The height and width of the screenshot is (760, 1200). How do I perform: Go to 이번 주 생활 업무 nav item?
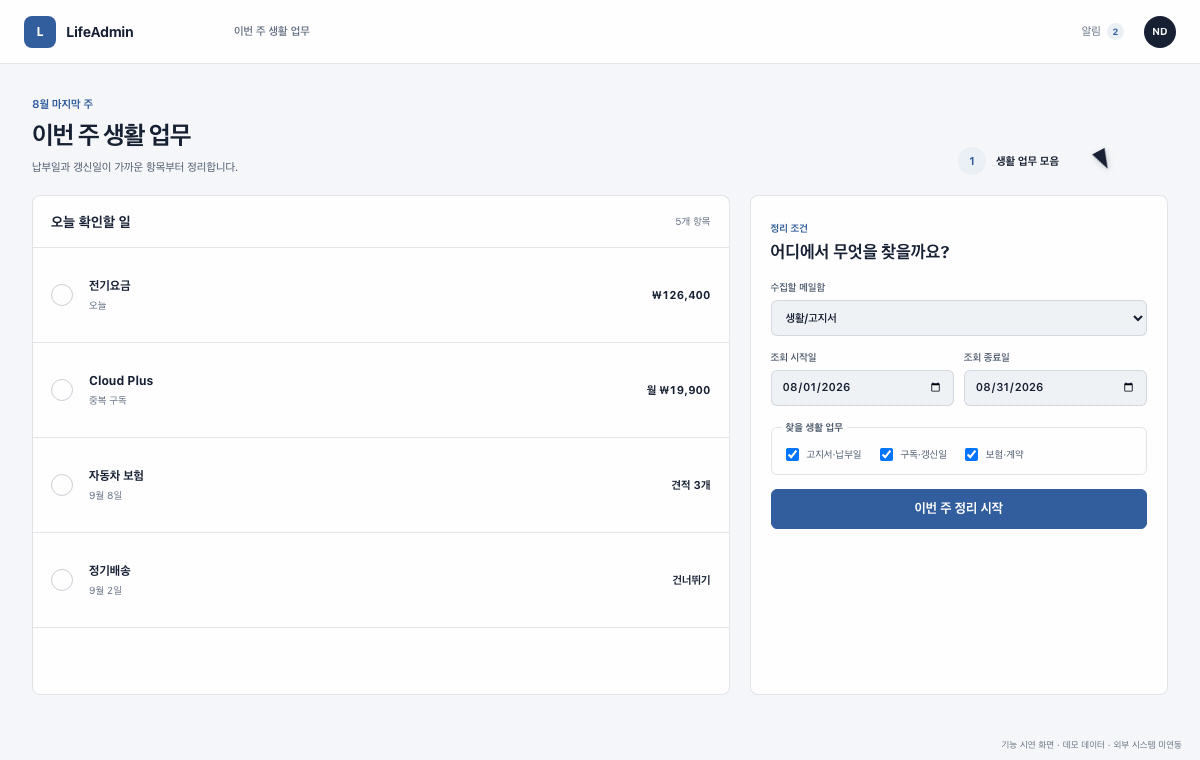coord(272,31)
